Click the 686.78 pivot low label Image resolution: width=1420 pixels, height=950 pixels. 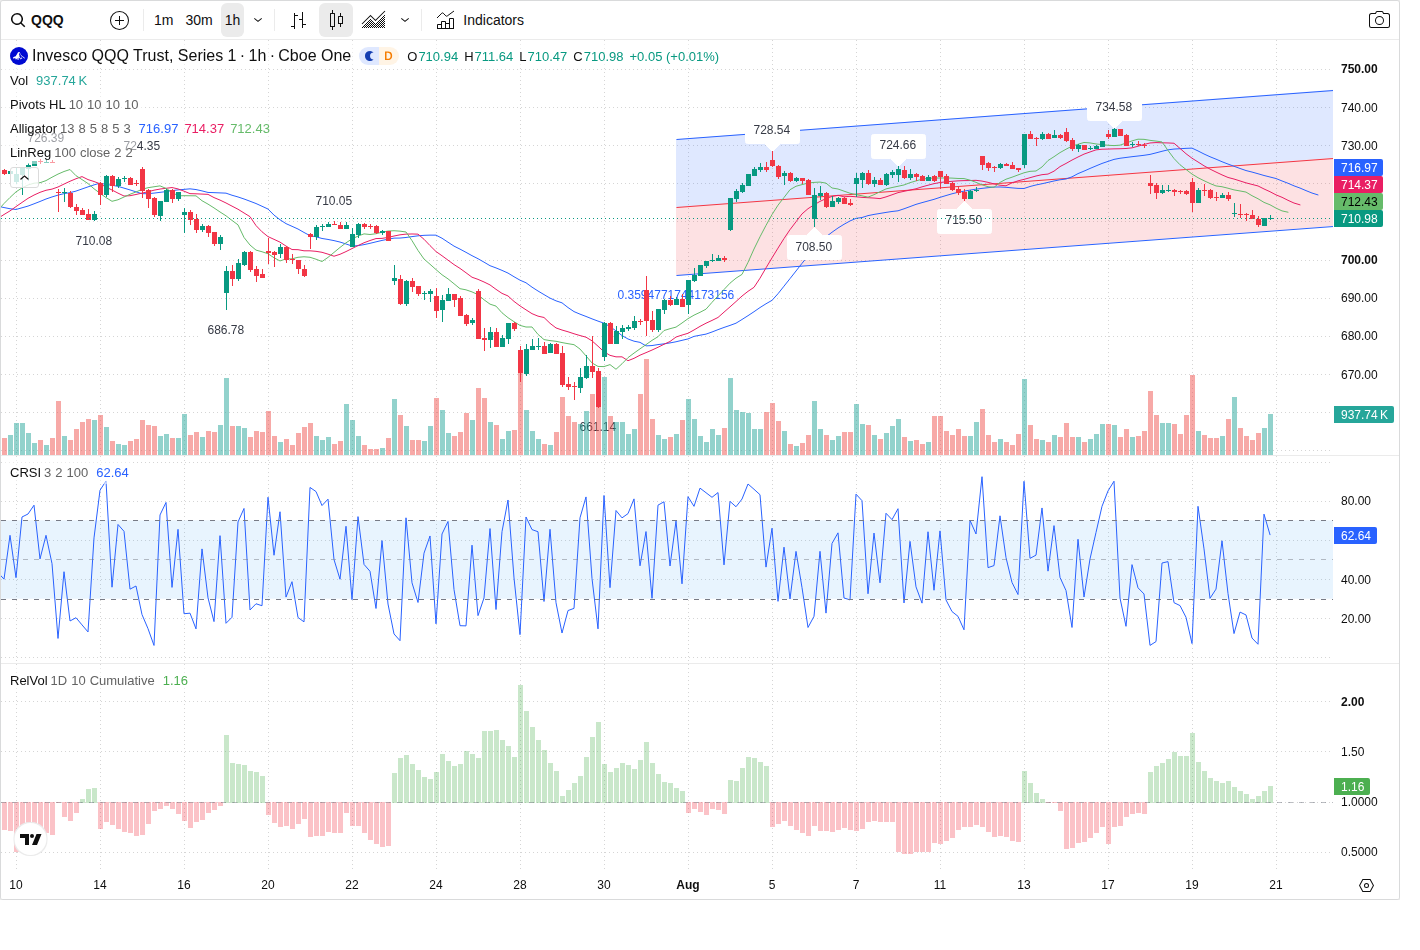[226, 330]
